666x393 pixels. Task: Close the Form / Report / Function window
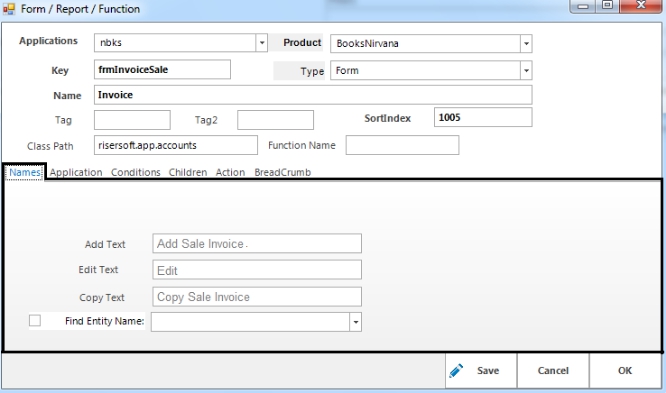click(x=641, y=6)
